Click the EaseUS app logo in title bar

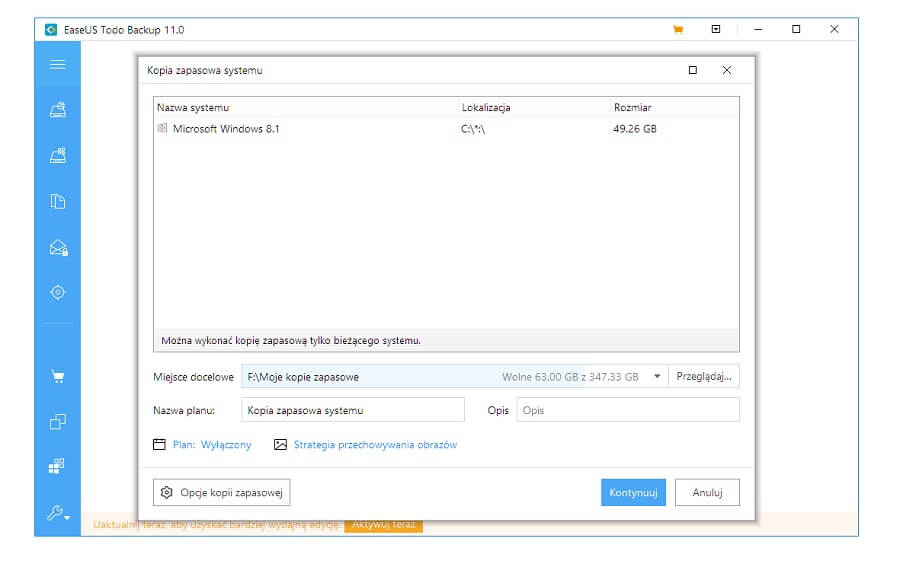[51, 29]
